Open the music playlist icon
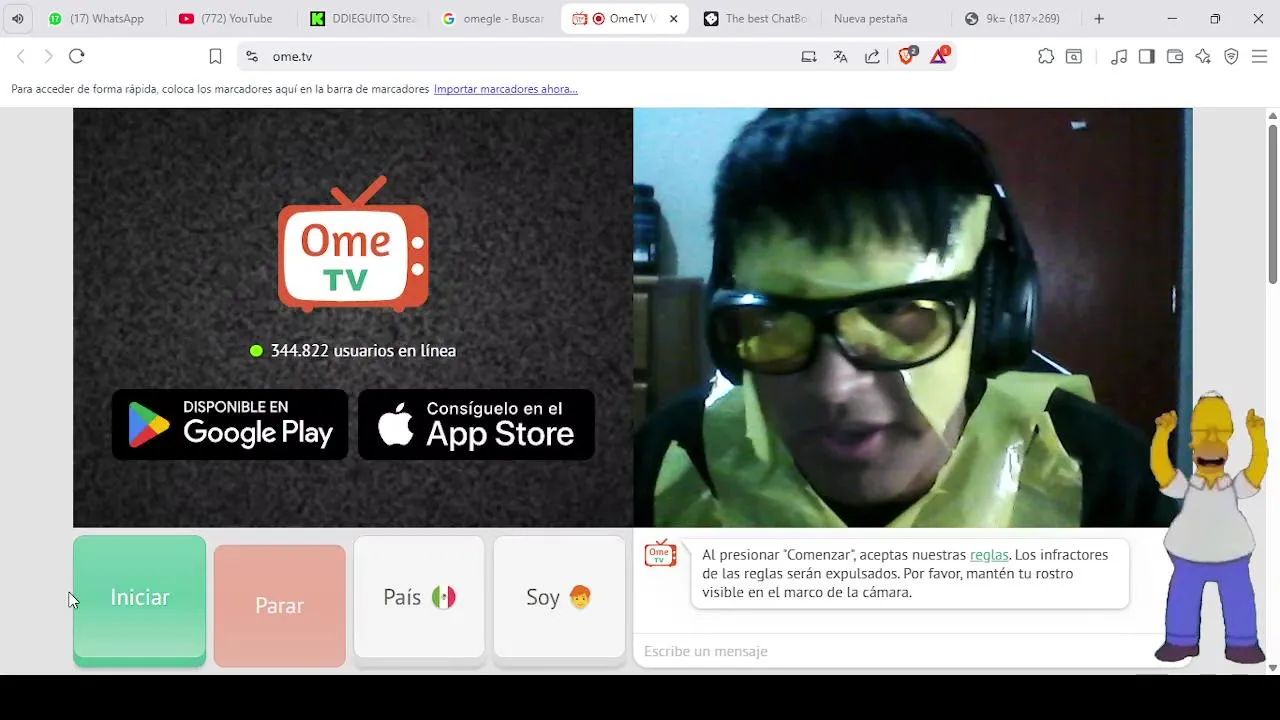The height and width of the screenshot is (720, 1280). point(1119,57)
